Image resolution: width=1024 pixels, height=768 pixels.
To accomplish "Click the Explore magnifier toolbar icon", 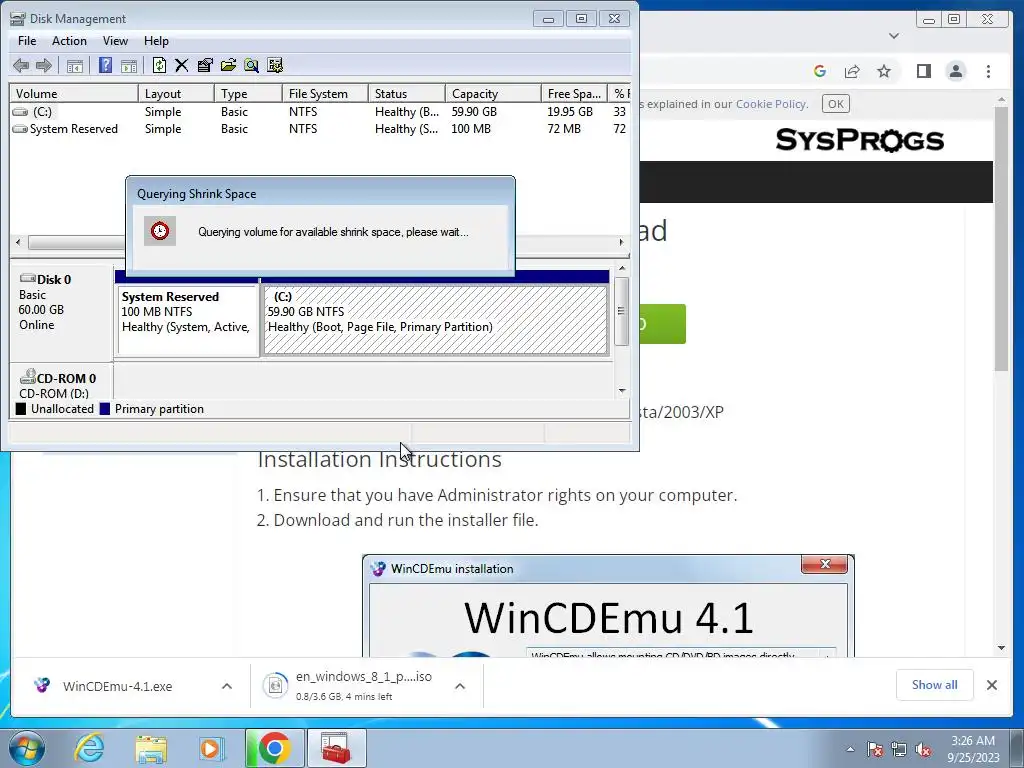I will tap(251, 65).
